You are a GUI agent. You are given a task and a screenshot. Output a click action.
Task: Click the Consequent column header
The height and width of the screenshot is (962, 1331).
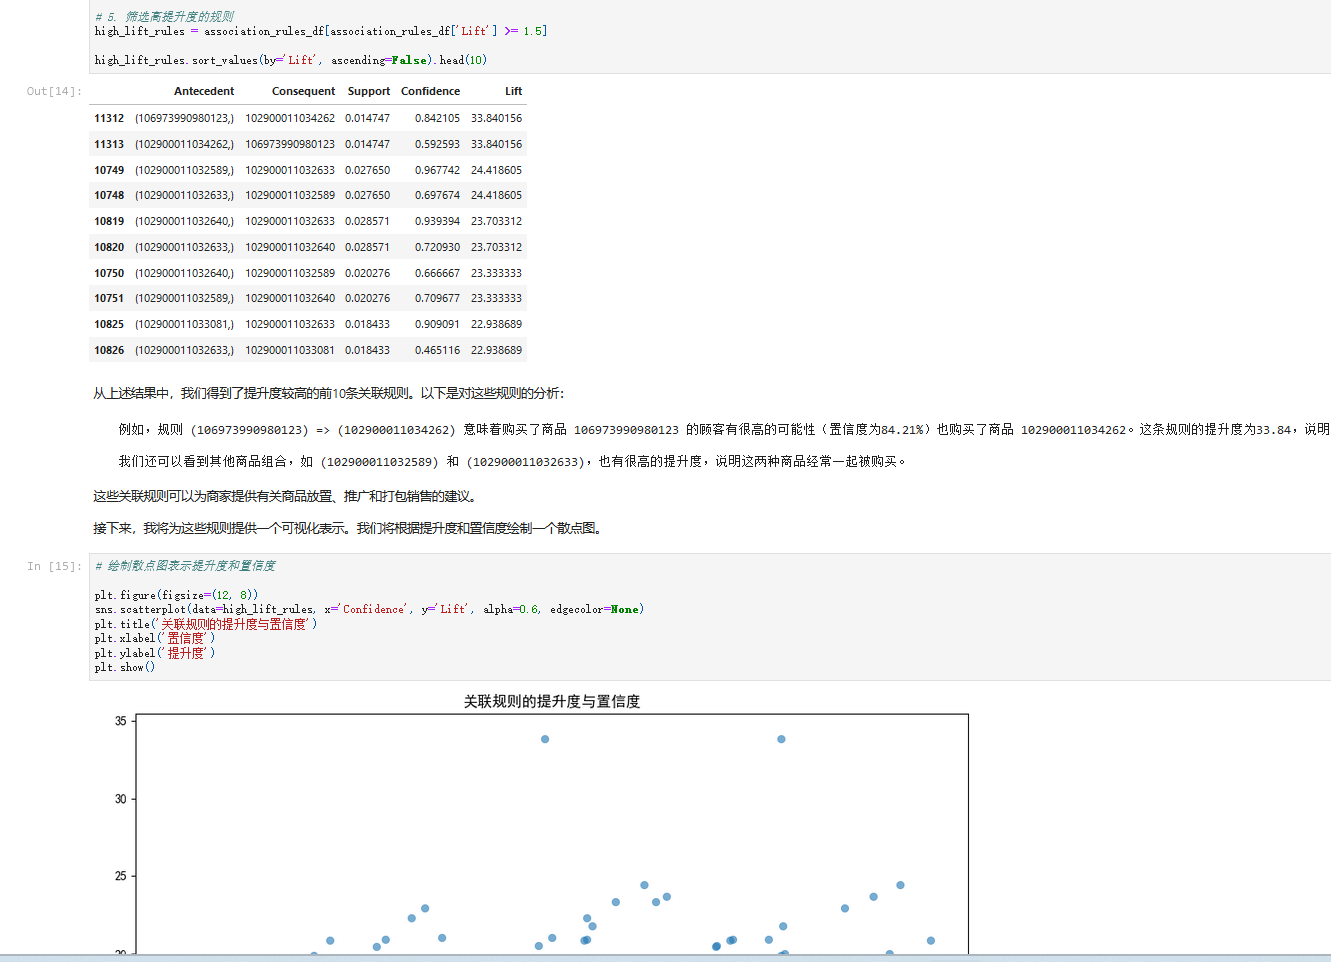coord(303,91)
